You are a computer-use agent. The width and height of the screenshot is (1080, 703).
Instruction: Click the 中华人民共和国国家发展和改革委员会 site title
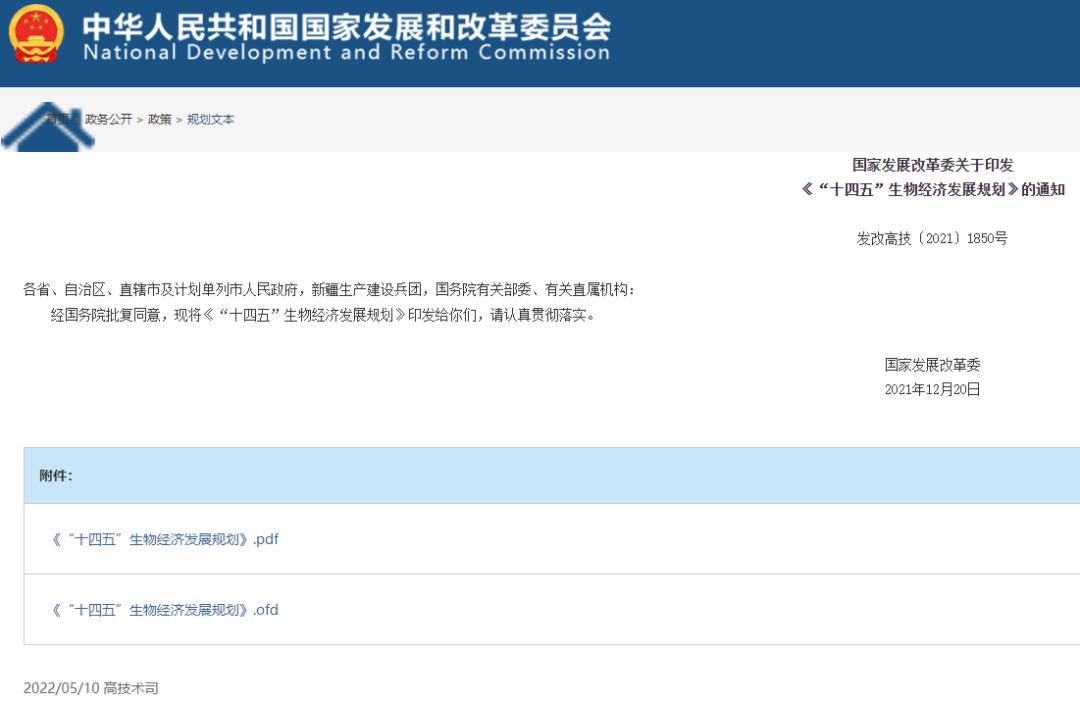346,27
